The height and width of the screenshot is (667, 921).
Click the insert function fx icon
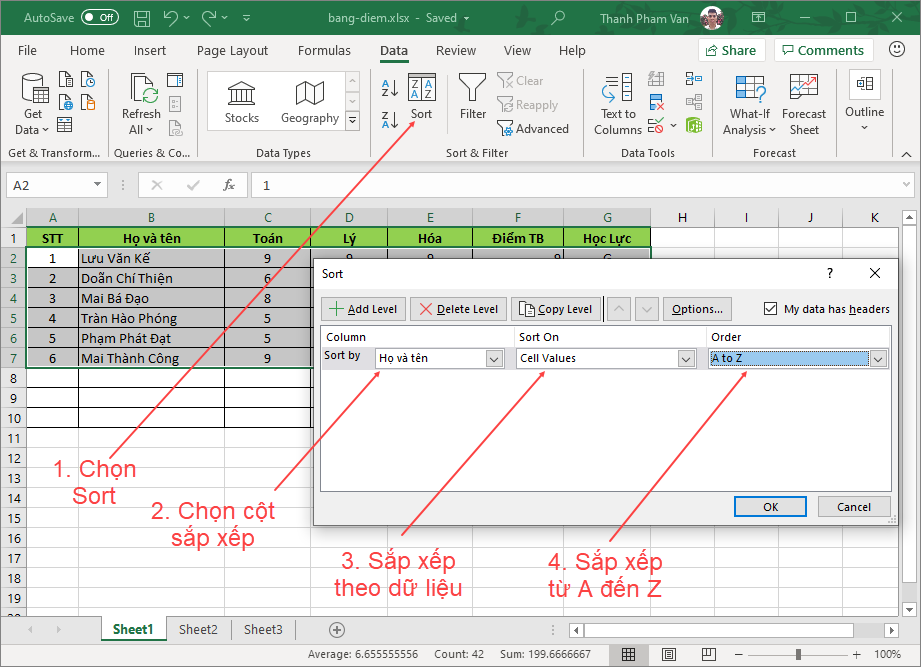(229, 185)
